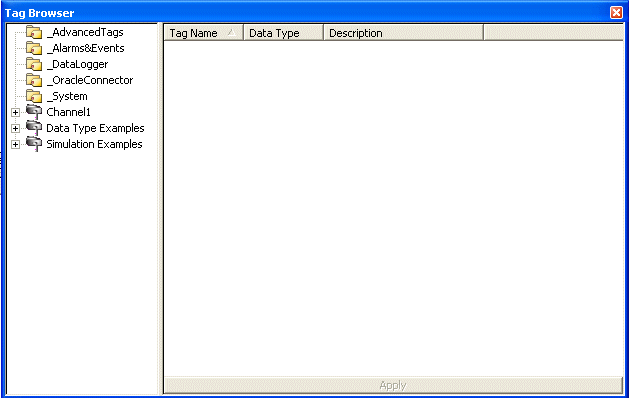
Task: Select the Data Type Examples label
Action: tap(95, 128)
